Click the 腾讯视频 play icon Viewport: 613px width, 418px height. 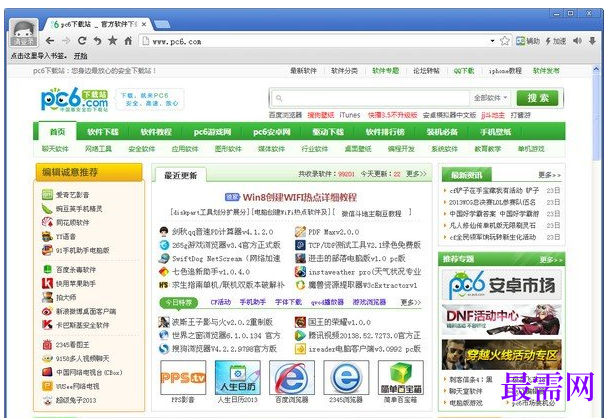tap(300, 335)
